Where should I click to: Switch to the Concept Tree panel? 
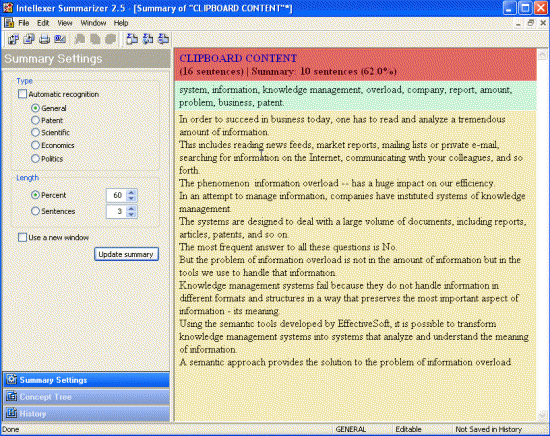coord(86,397)
